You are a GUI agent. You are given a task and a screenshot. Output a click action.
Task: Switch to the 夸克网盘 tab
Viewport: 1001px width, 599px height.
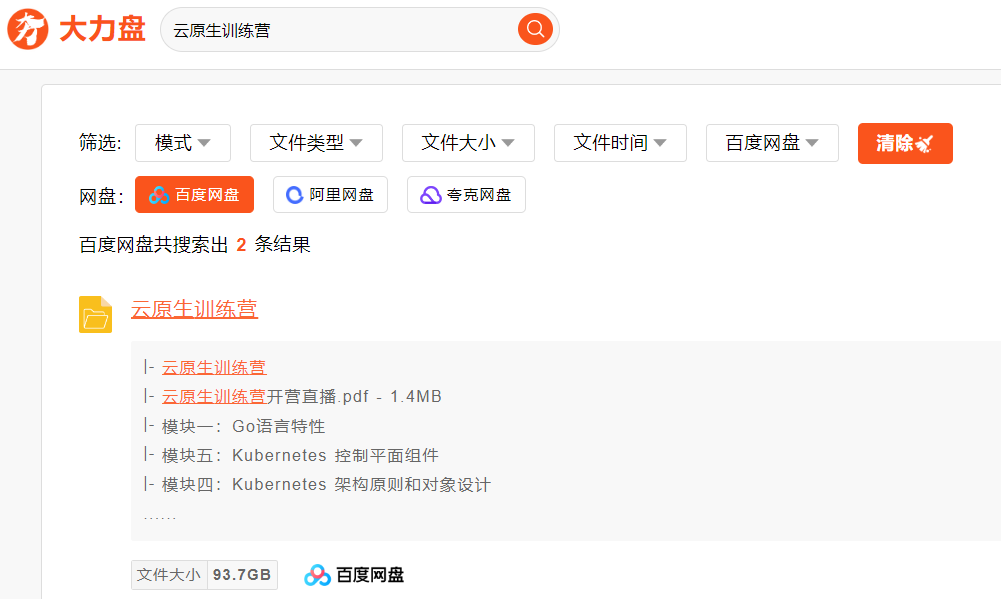(x=466, y=195)
